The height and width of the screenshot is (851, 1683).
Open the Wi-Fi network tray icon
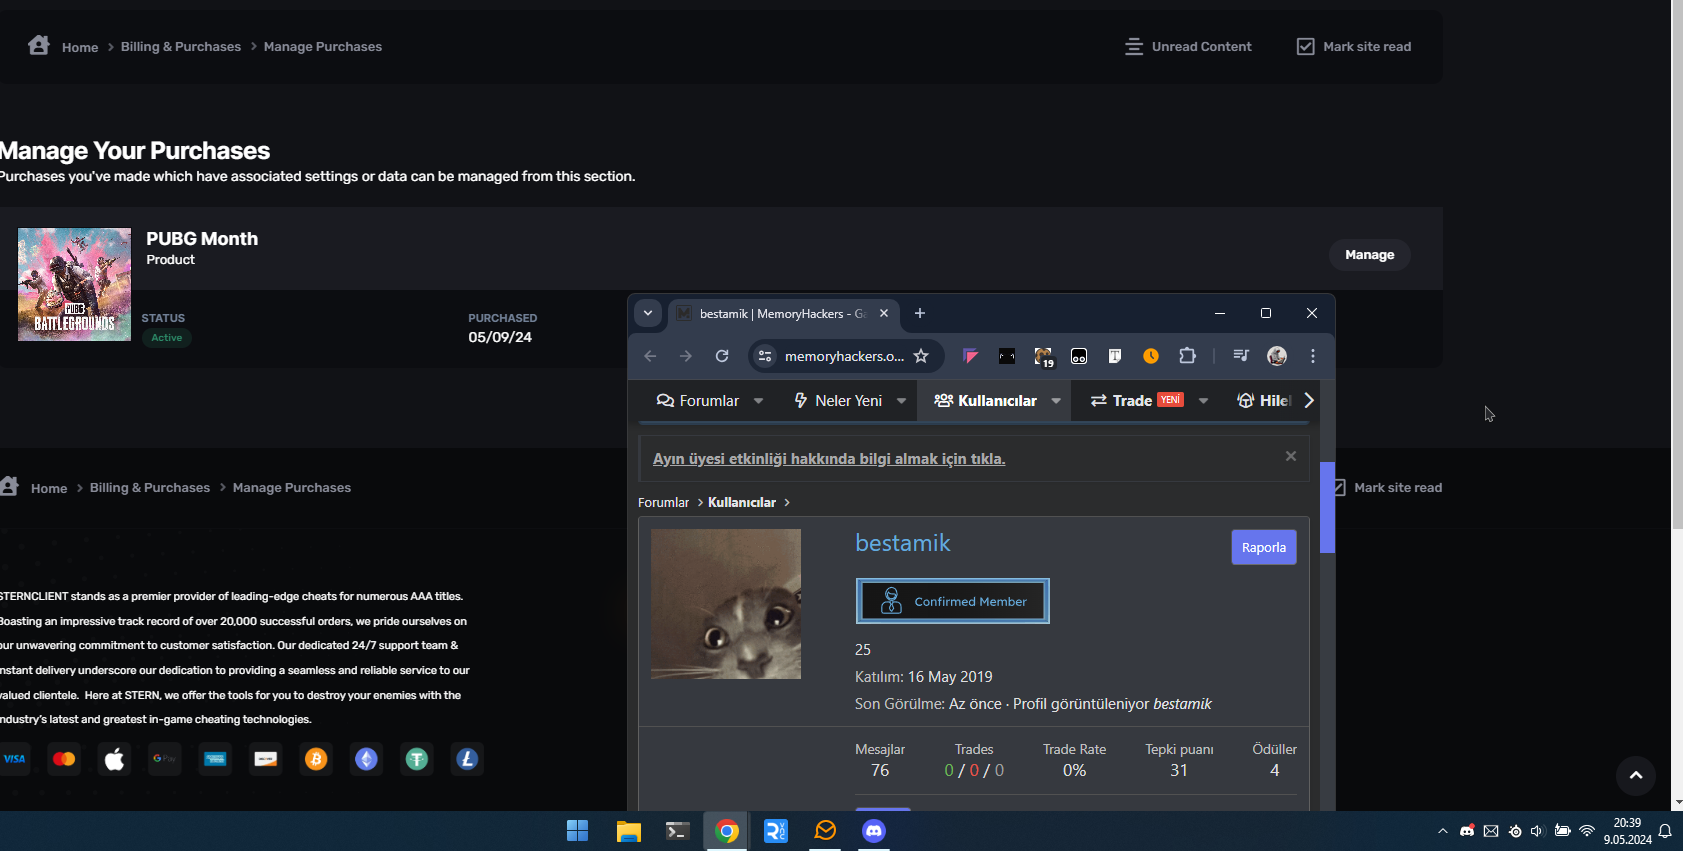(1587, 831)
